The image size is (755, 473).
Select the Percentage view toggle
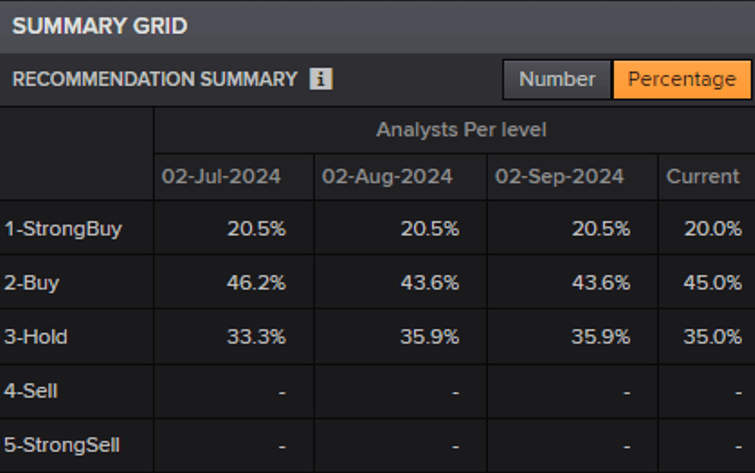(681, 79)
